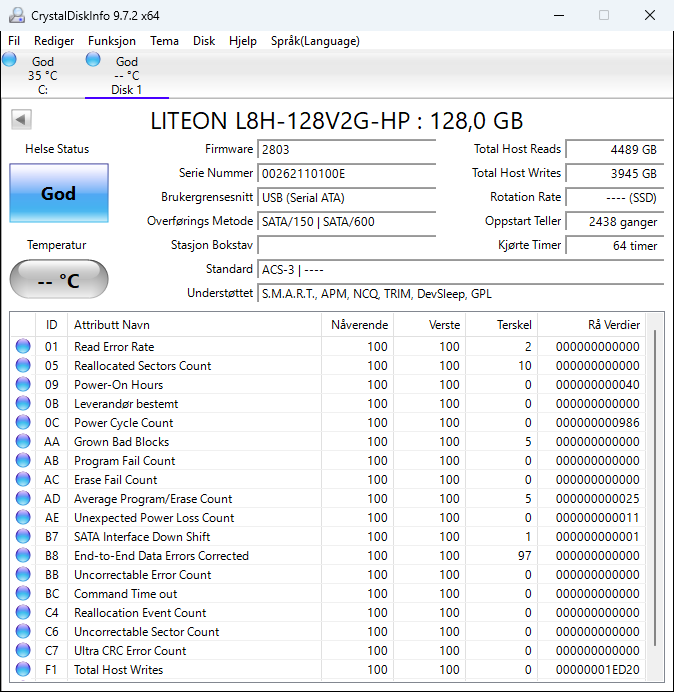Click the Standard ACS-3 field

coord(460,270)
